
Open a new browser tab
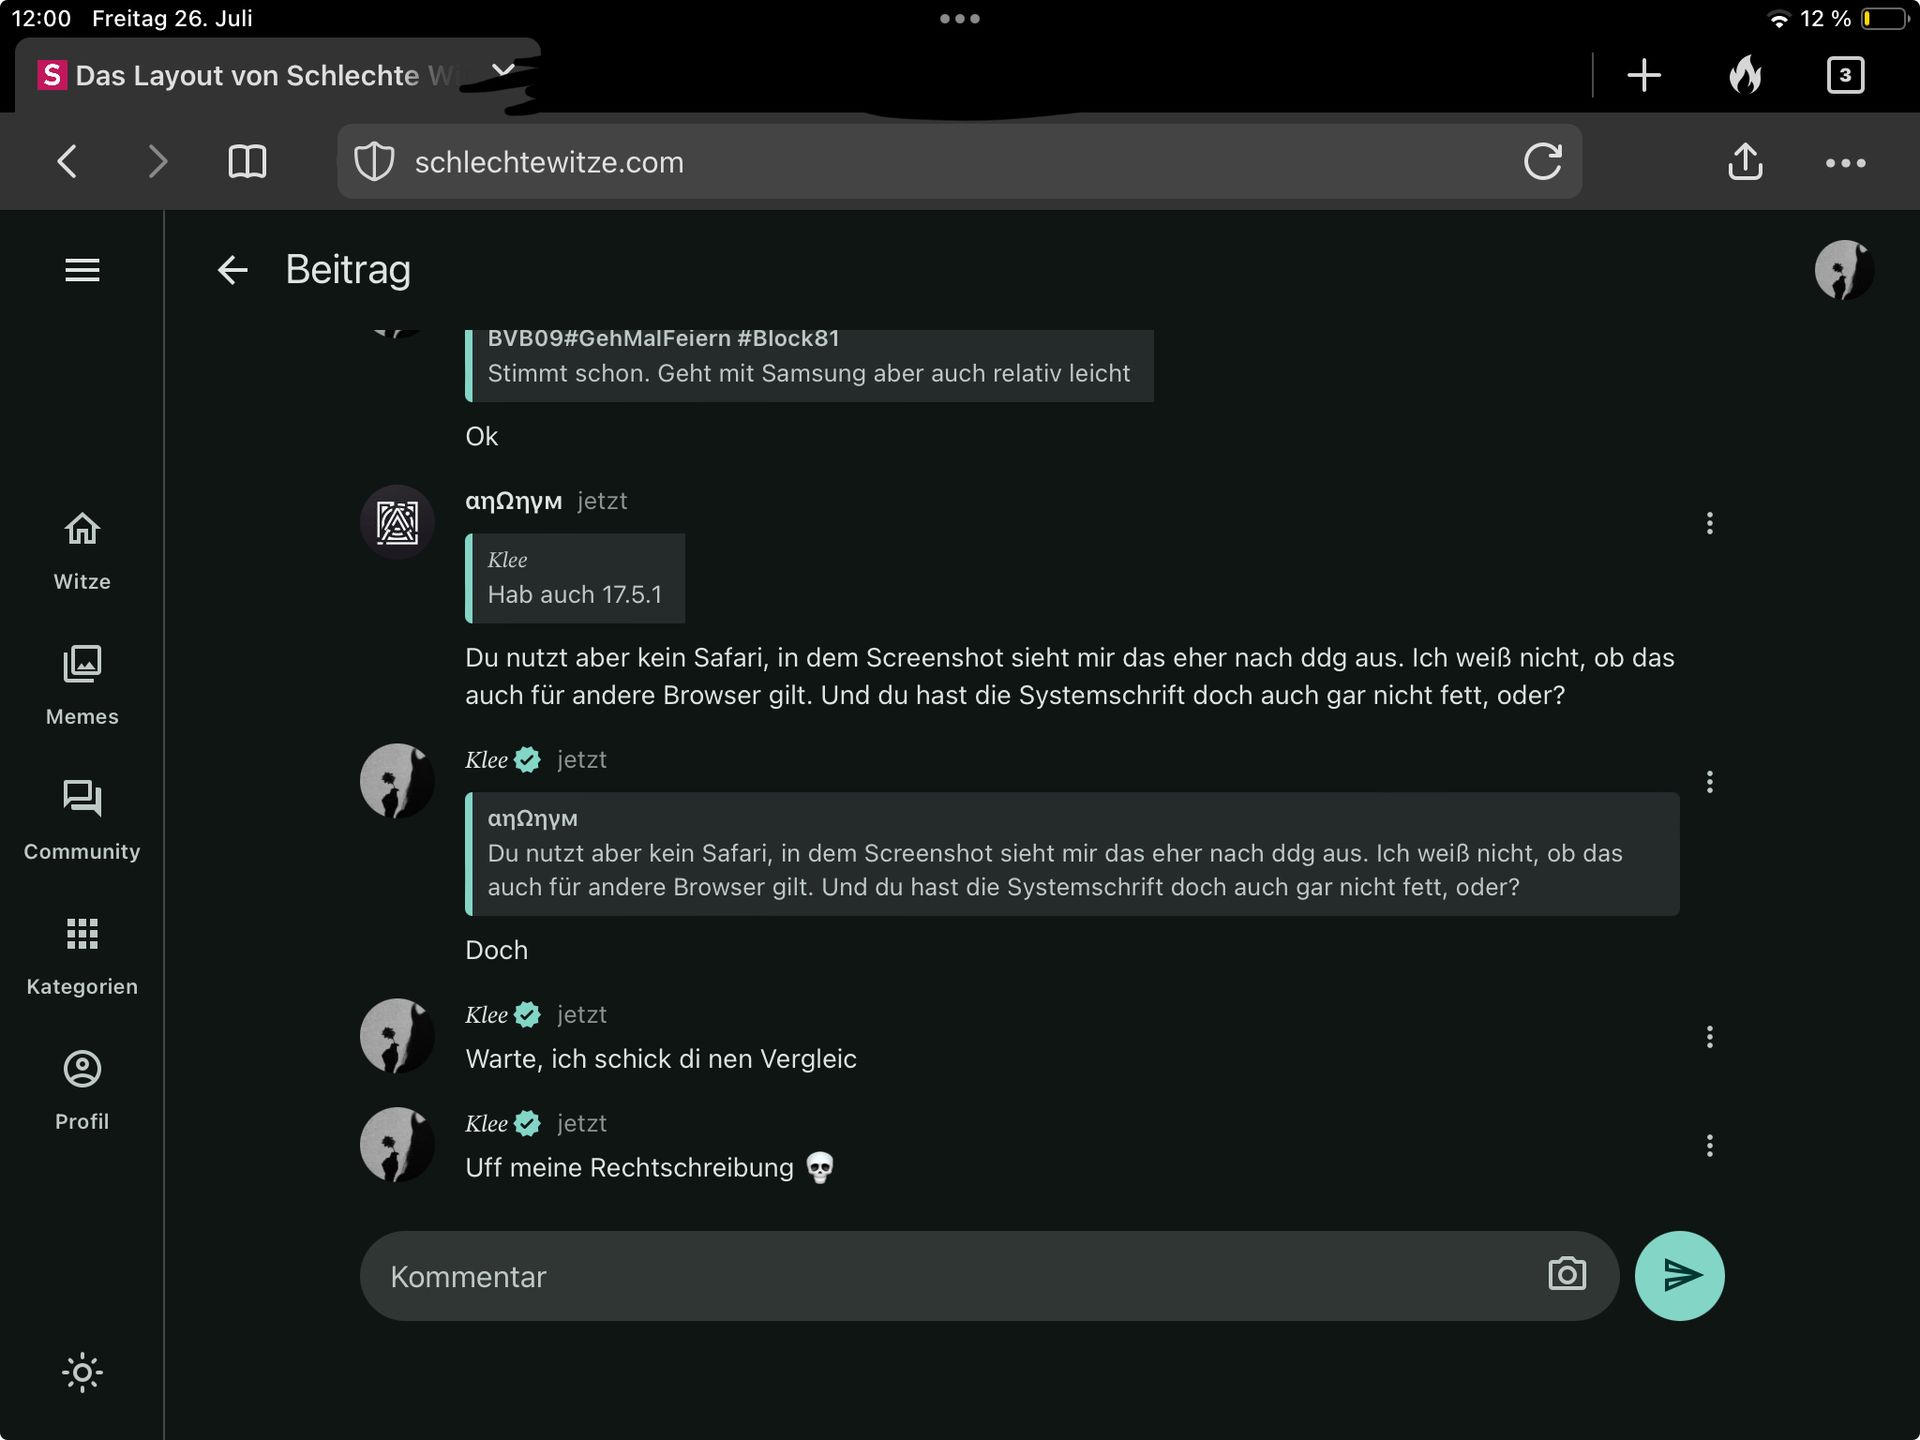click(x=1643, y=75)
